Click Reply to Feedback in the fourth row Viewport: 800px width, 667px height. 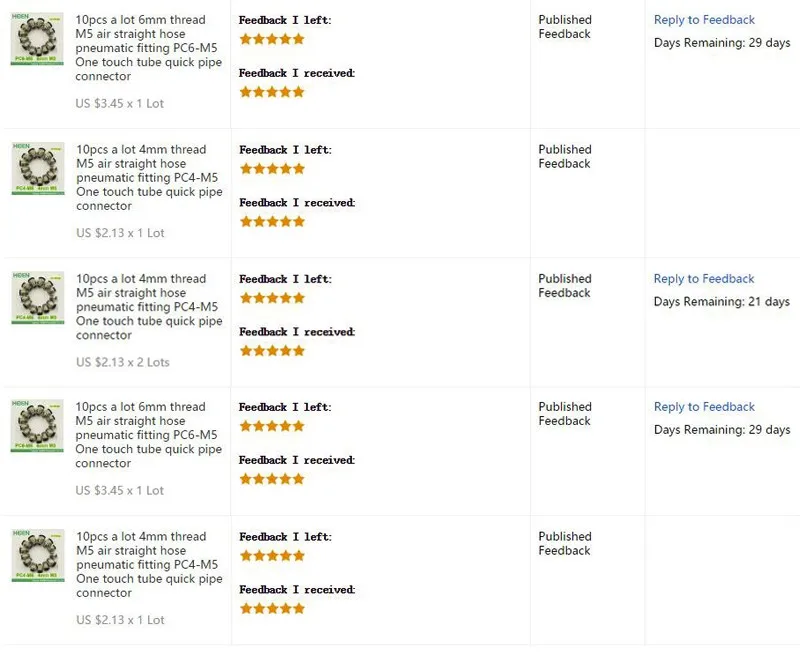[704, 407]
